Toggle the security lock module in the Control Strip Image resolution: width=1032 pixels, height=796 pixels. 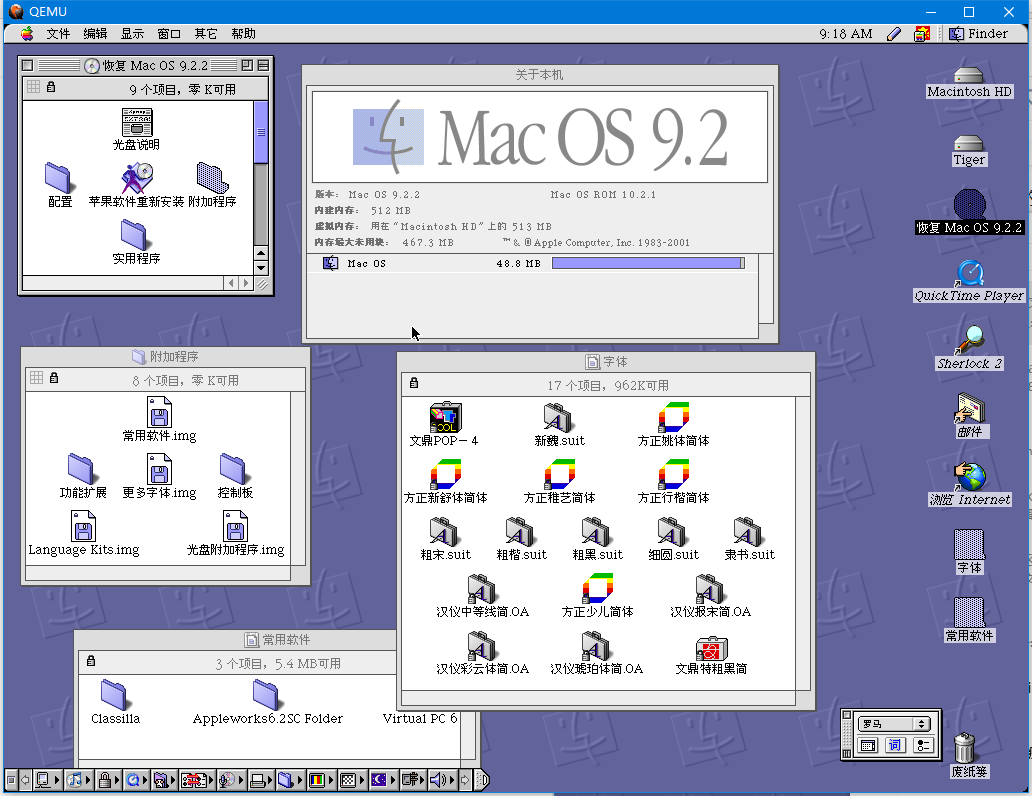[104, 780]
